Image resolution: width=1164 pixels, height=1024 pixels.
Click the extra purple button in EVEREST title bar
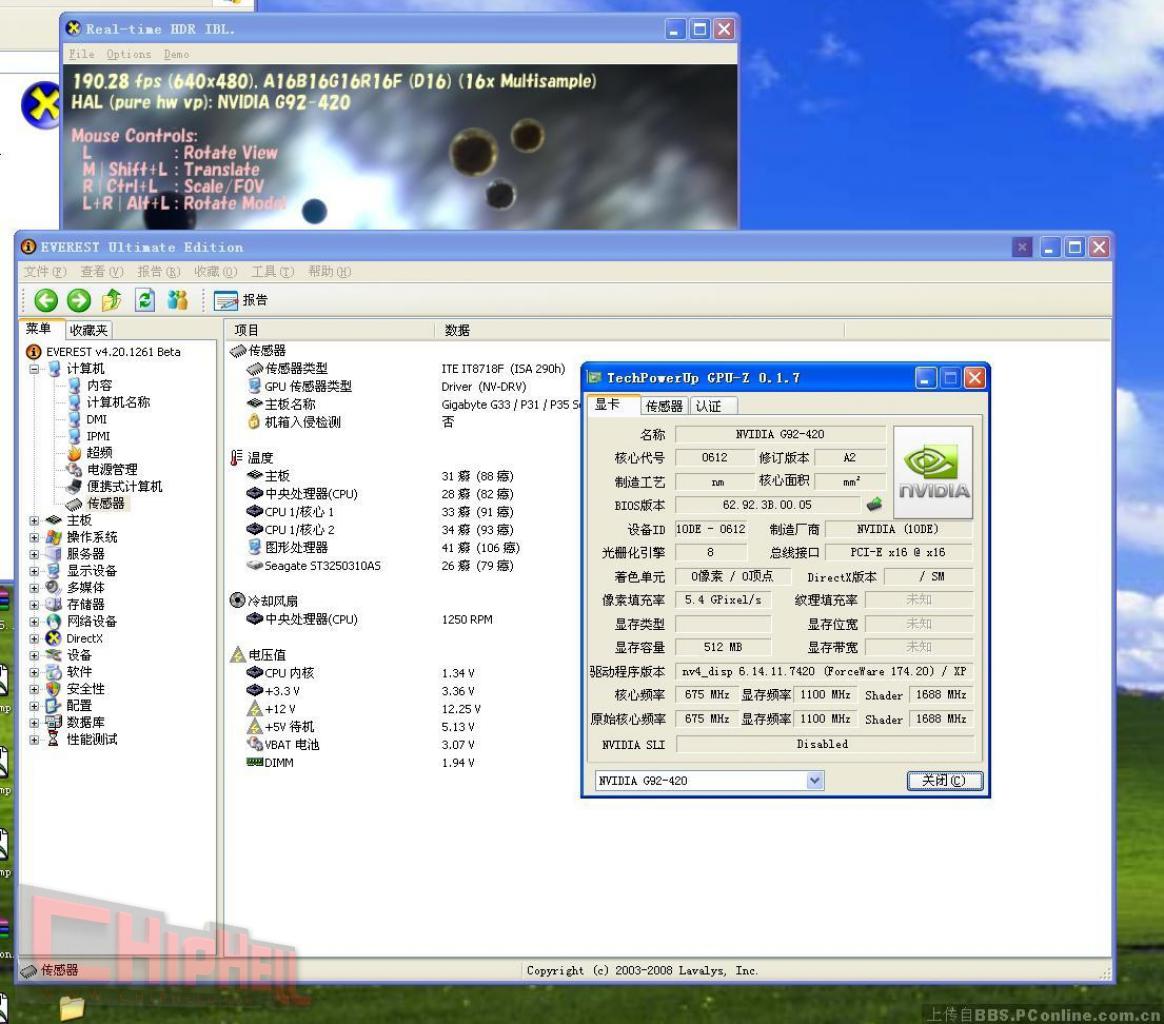[1022, 247]
